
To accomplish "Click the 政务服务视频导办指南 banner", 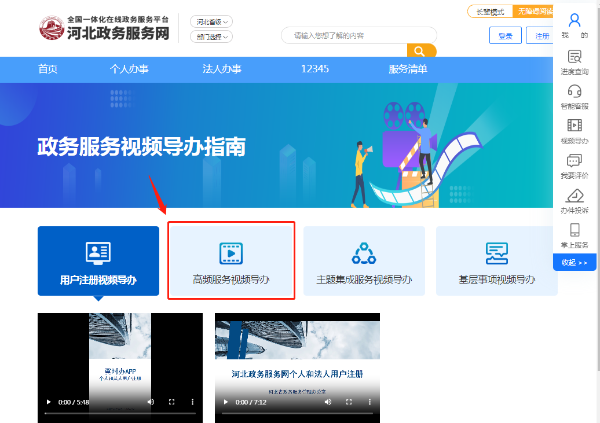I will [x=276, y=145].
